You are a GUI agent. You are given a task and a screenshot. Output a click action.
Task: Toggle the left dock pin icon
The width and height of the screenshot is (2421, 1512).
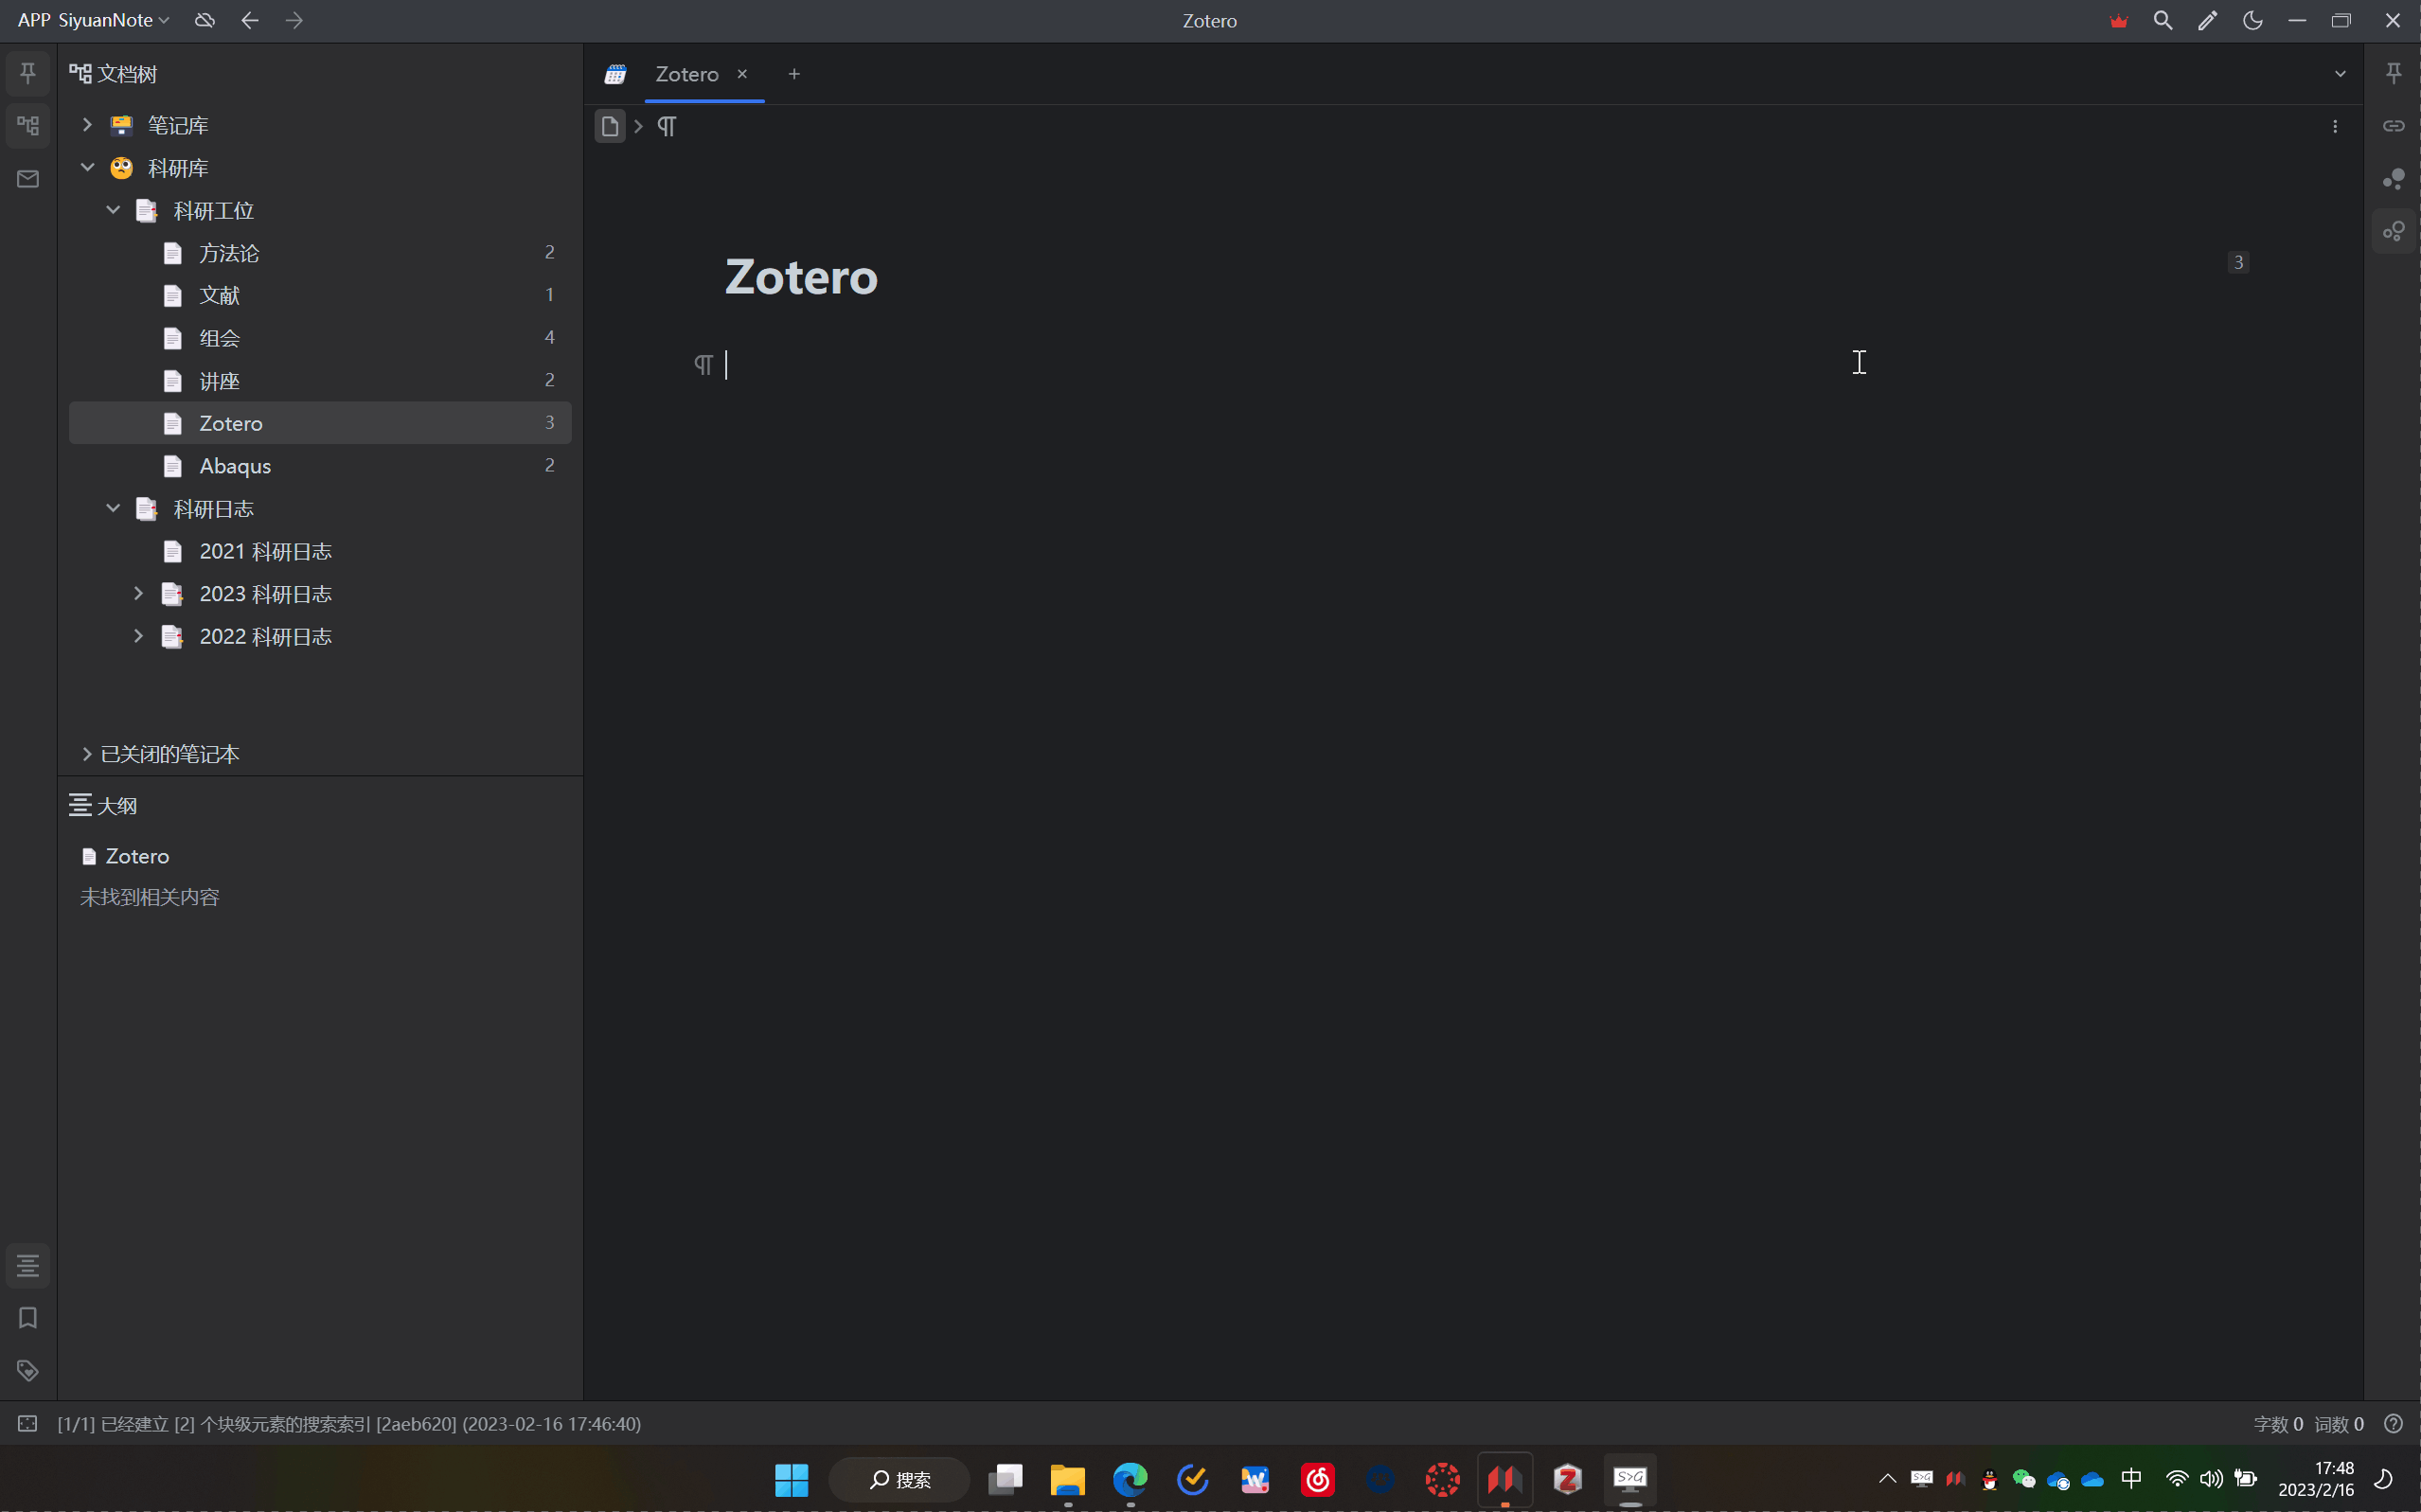click(28, 73)
